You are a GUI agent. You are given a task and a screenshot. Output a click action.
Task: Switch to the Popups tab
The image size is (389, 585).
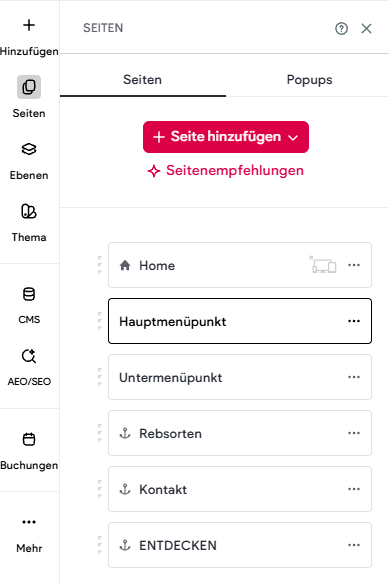[309, 80]
